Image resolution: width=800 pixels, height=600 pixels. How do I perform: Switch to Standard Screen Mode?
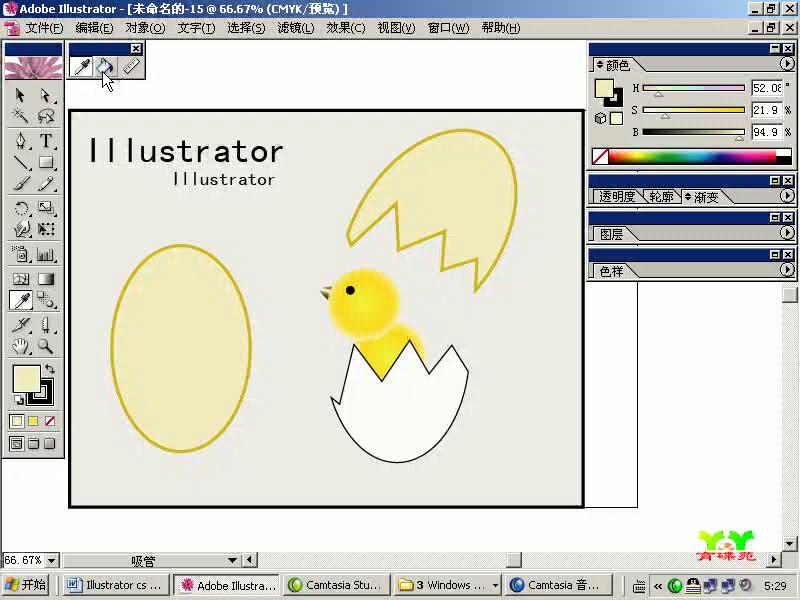tap(16, 444)
